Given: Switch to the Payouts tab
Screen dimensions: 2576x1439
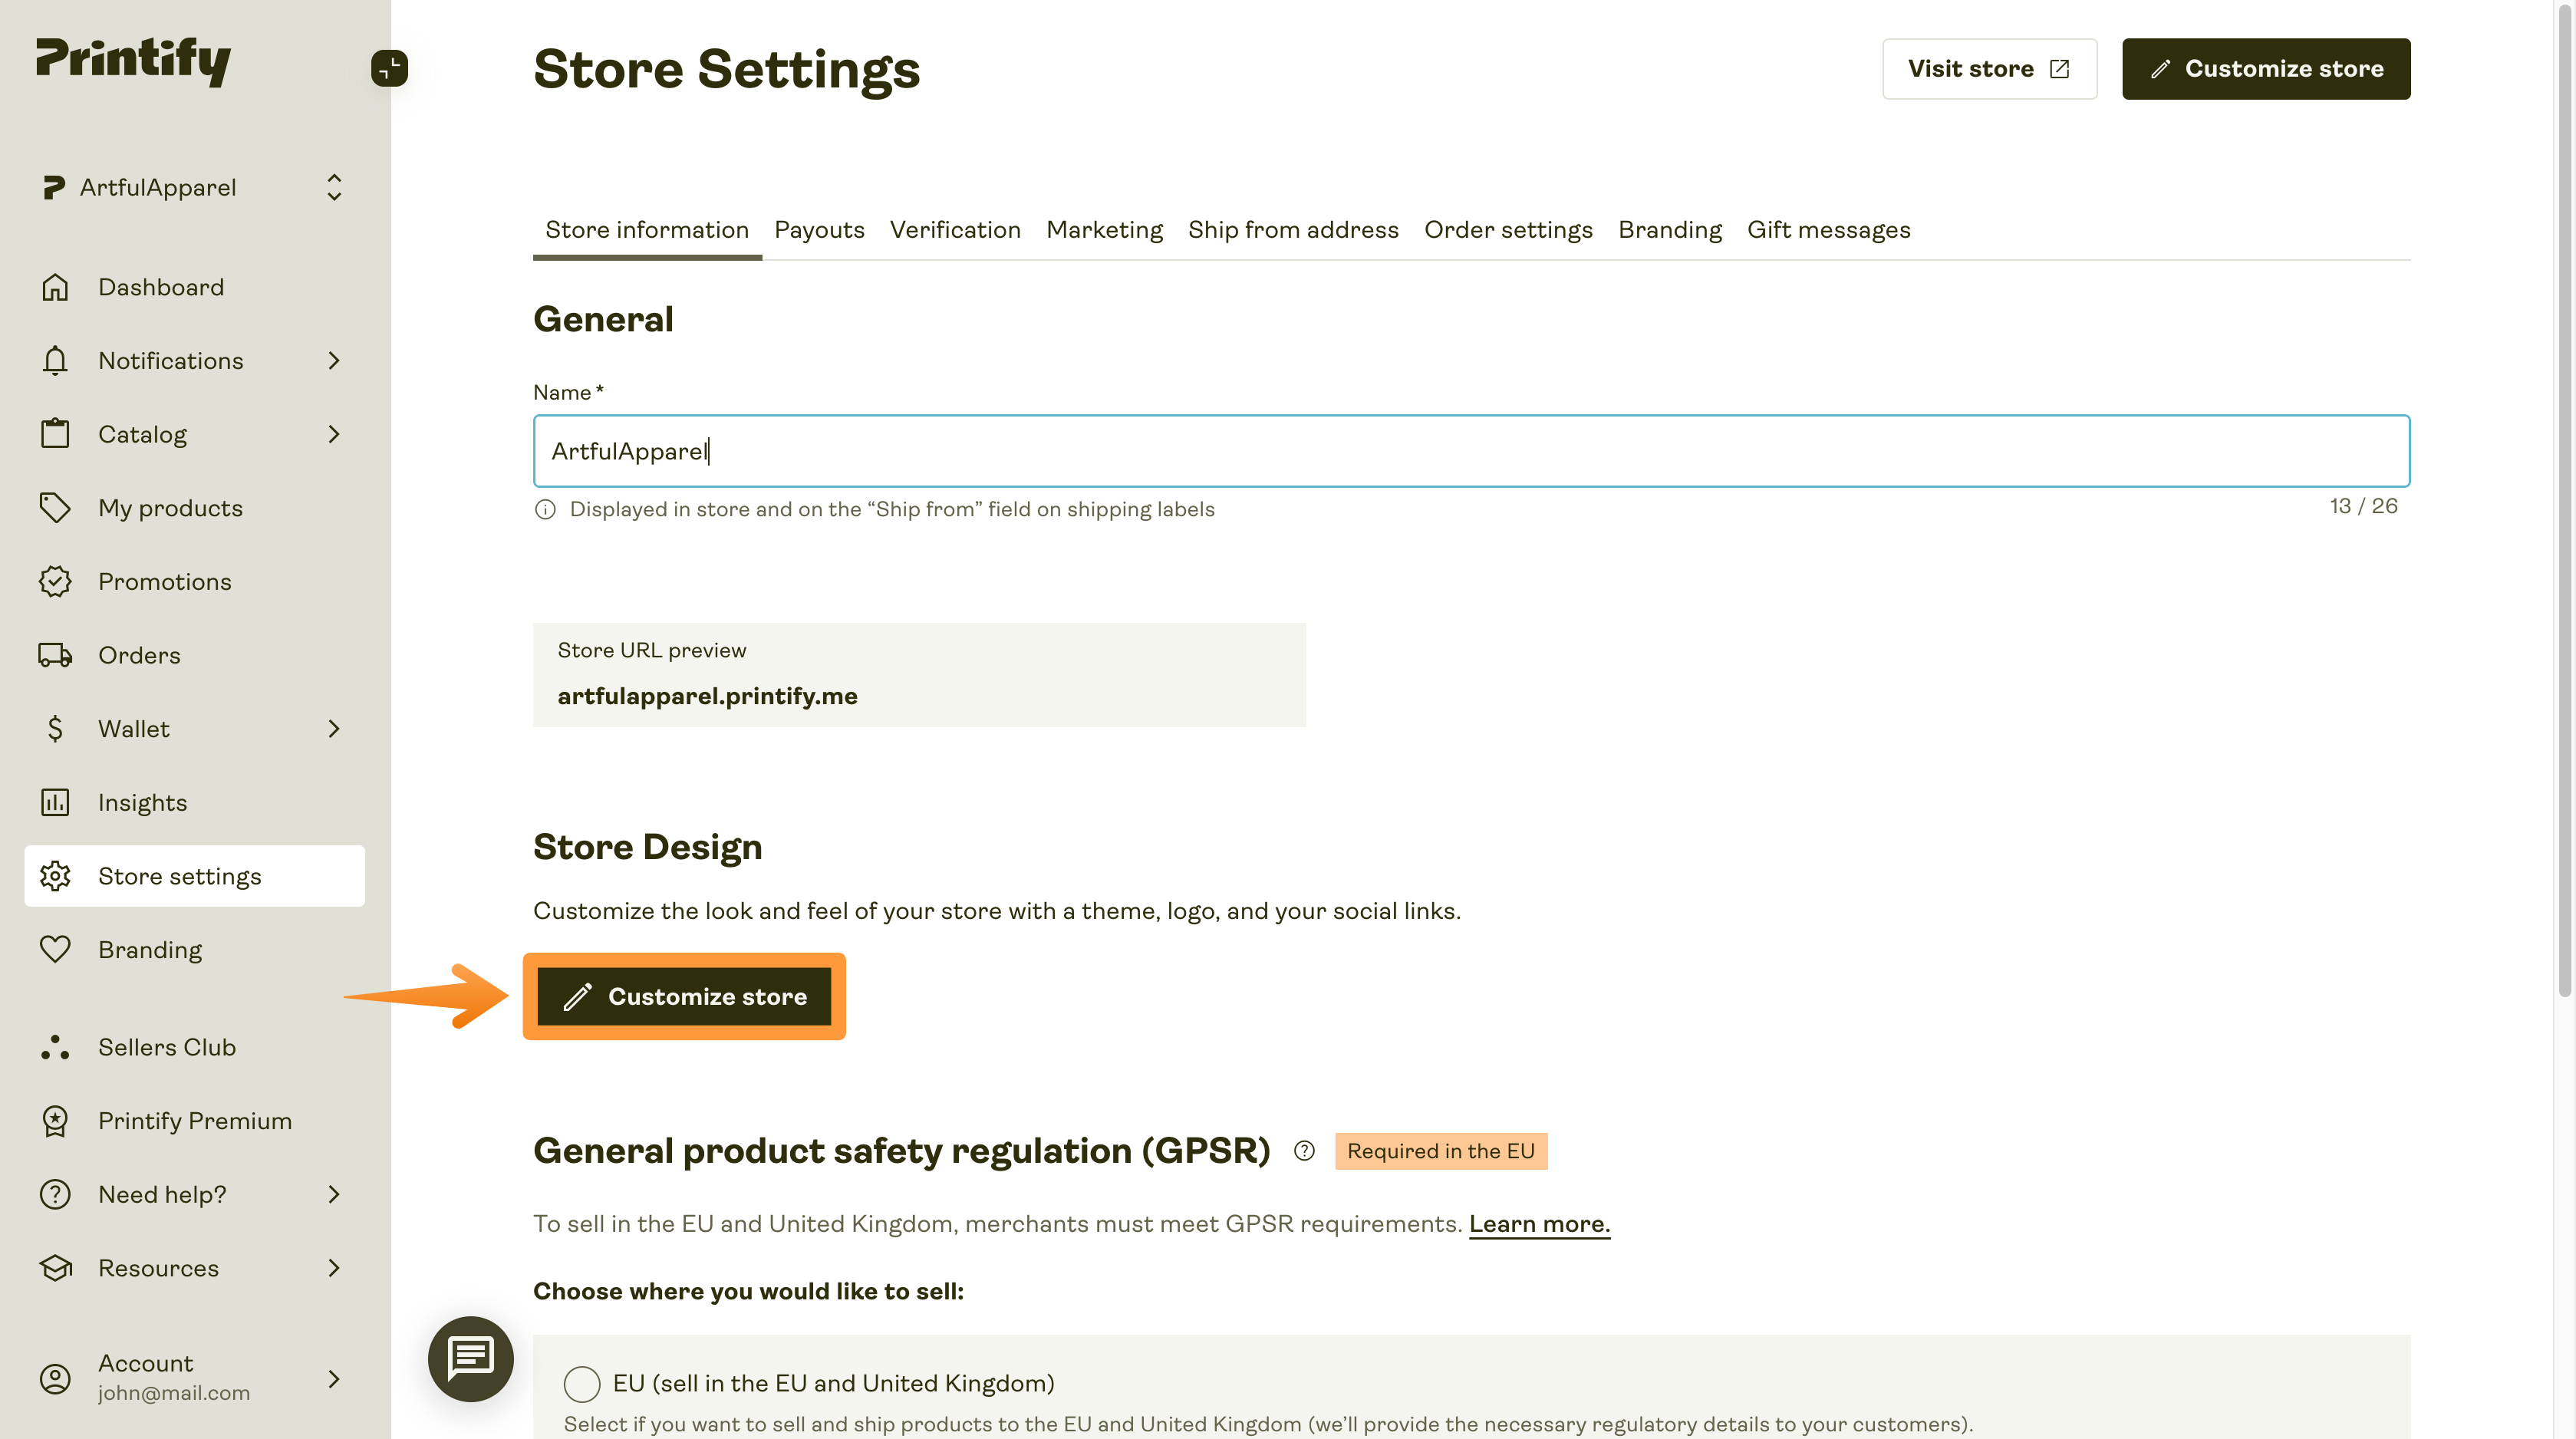Looking at the screenshot, I should coord(819,230).
